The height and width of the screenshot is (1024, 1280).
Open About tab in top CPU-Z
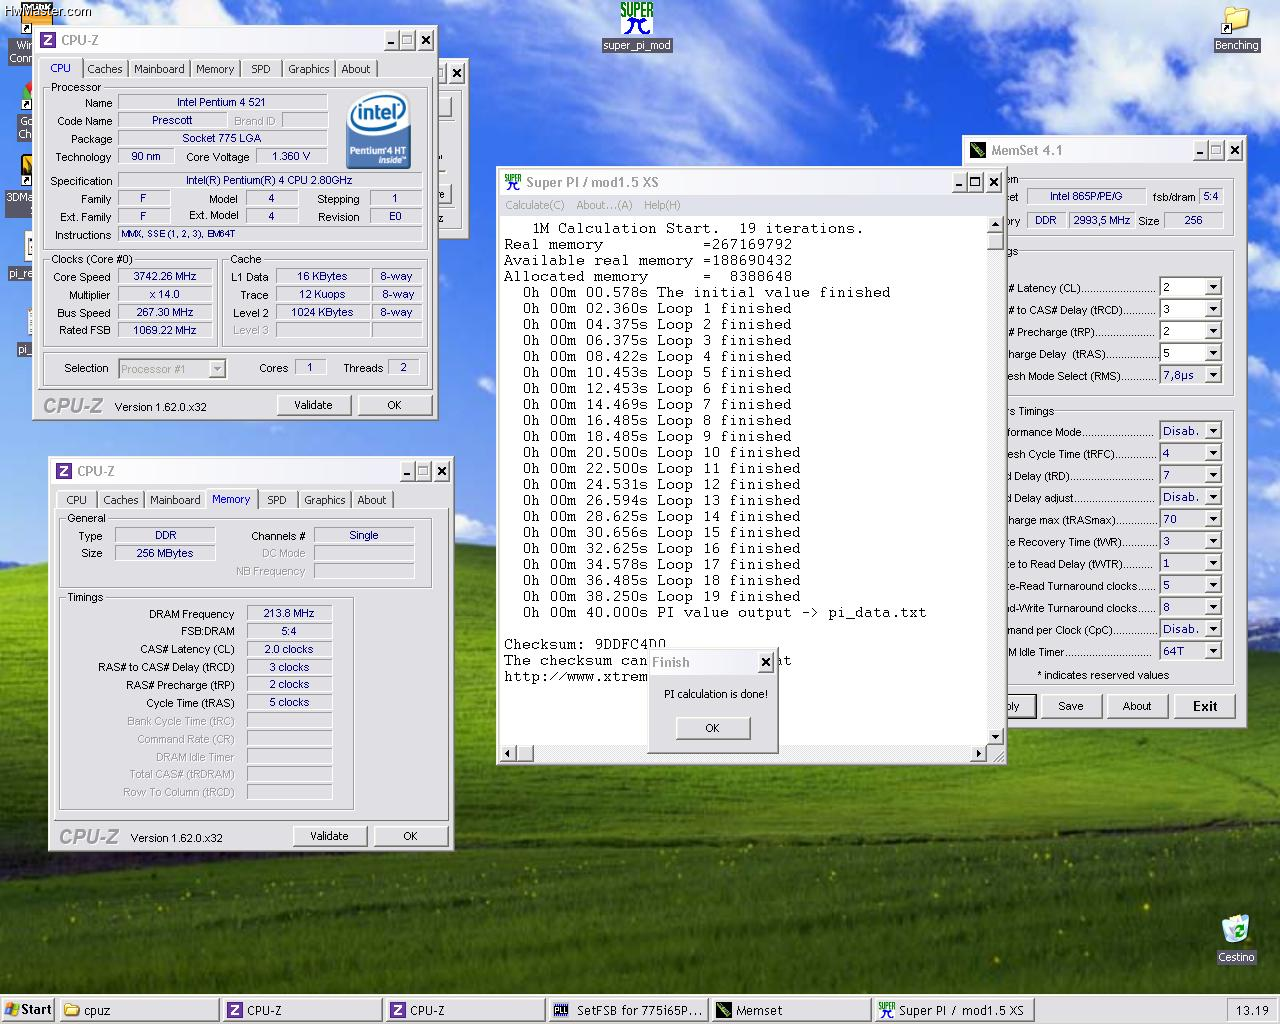coord(356,69)
